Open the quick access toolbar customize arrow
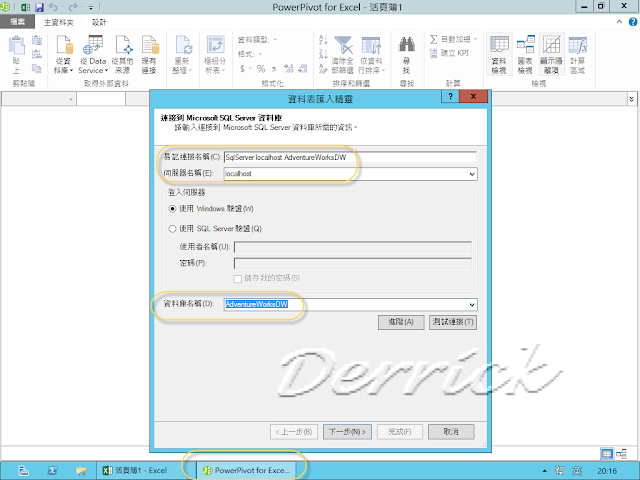The height and width of the screenshot is (480, 640). click(91, 7)
